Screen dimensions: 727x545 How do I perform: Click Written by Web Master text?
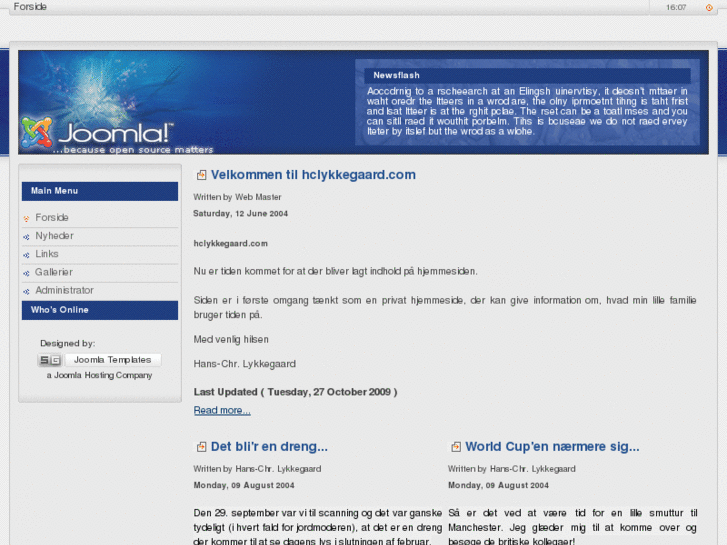237,197
